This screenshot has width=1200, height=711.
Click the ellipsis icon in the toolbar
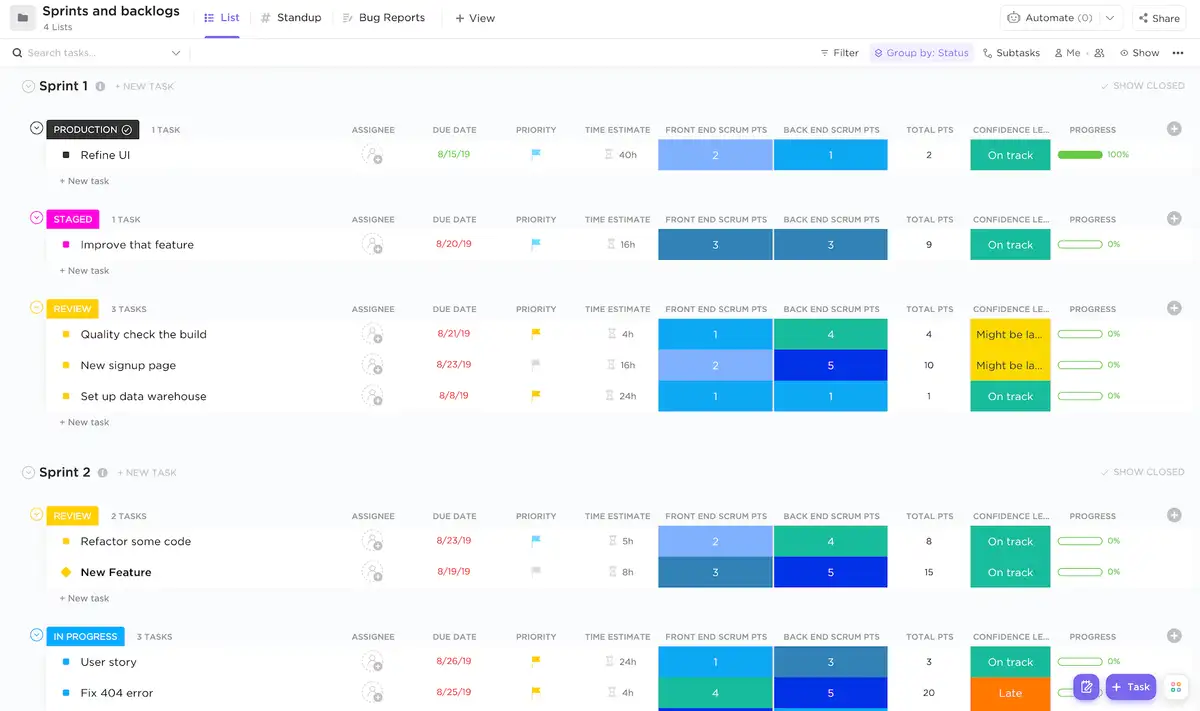[x=1176, y=52]
